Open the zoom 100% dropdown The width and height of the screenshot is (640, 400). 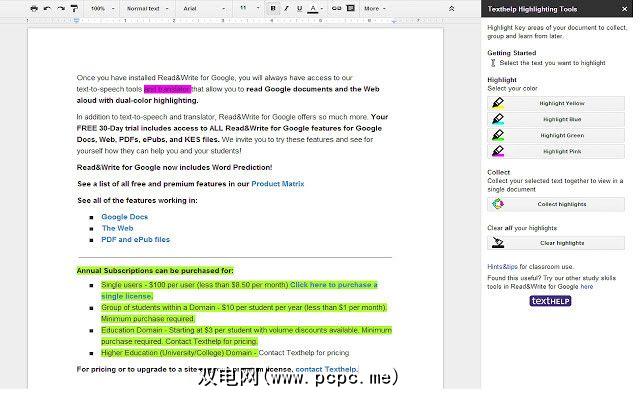[101, 8]
